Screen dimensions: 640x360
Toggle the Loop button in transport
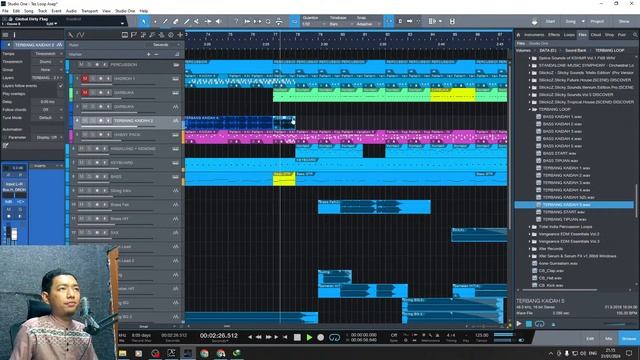(x=334, y=337)
